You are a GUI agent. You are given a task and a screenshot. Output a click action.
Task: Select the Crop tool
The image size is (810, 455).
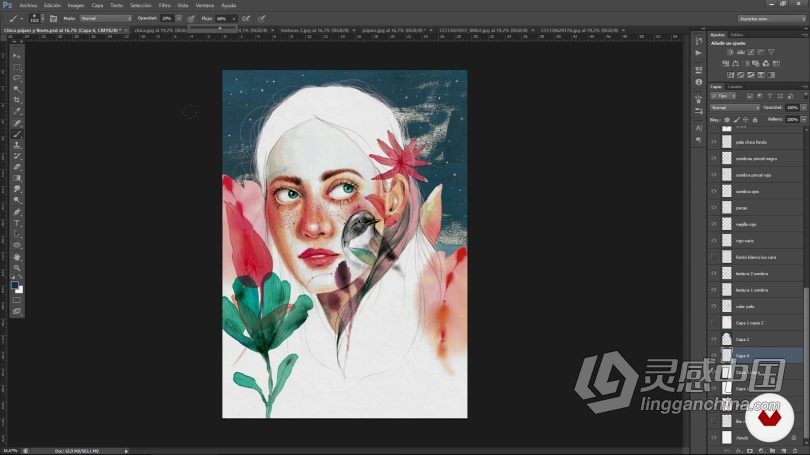pyautogui.click(x=17, y=100)
